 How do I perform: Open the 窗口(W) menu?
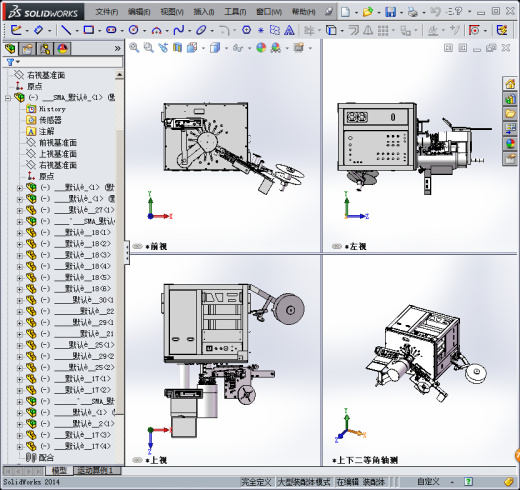pyautogui.click(x=269, y=12)
